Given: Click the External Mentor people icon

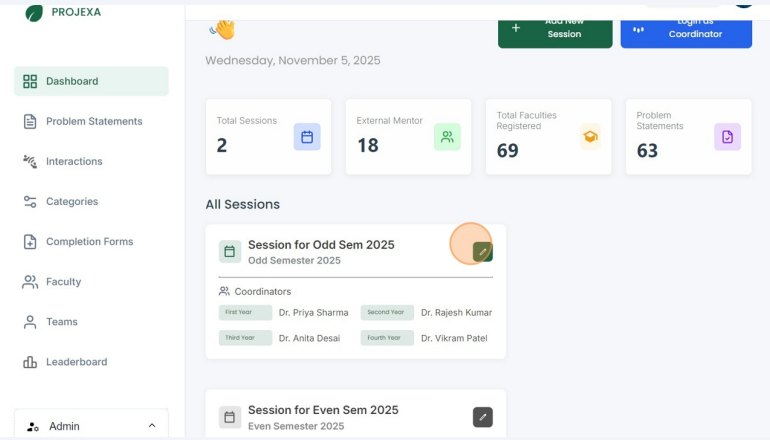Looking at the screenshot, I should click(447, 137).
